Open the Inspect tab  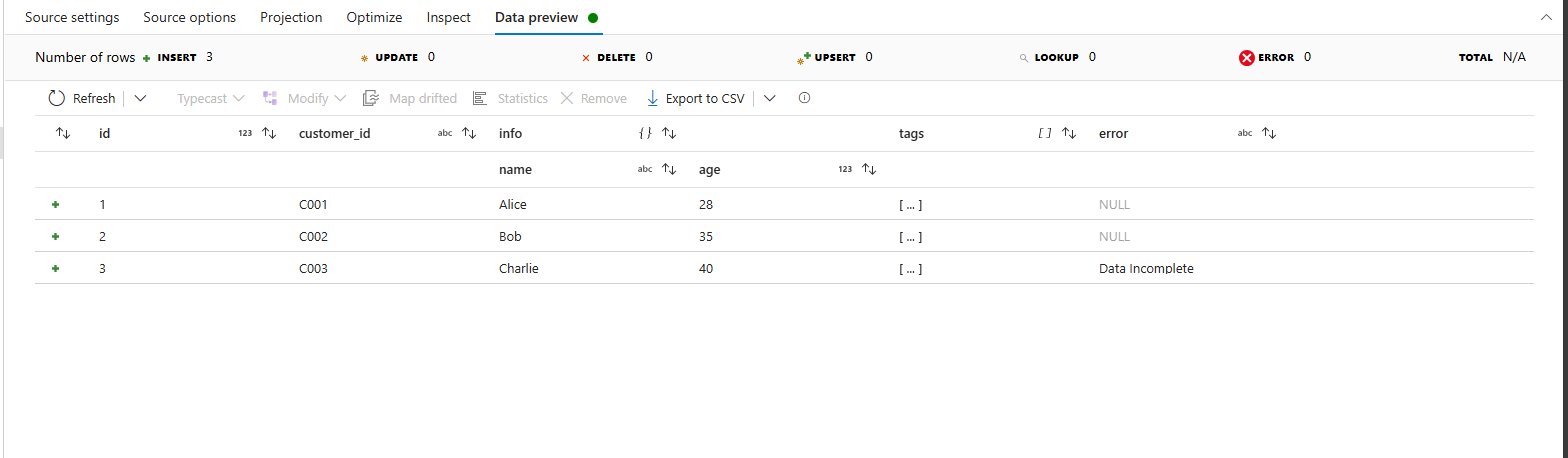(x=448, y=18)
